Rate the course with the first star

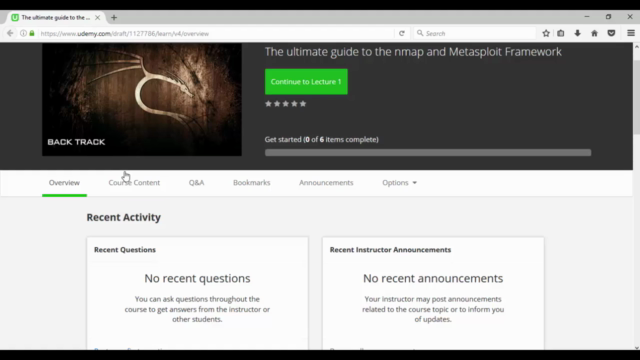tap(268, 104)
